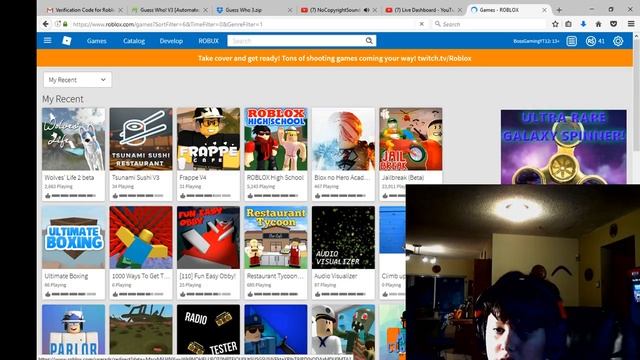640x360 pixels.
Task: Click the Frappe V4 title link
Action: [193, 178]
